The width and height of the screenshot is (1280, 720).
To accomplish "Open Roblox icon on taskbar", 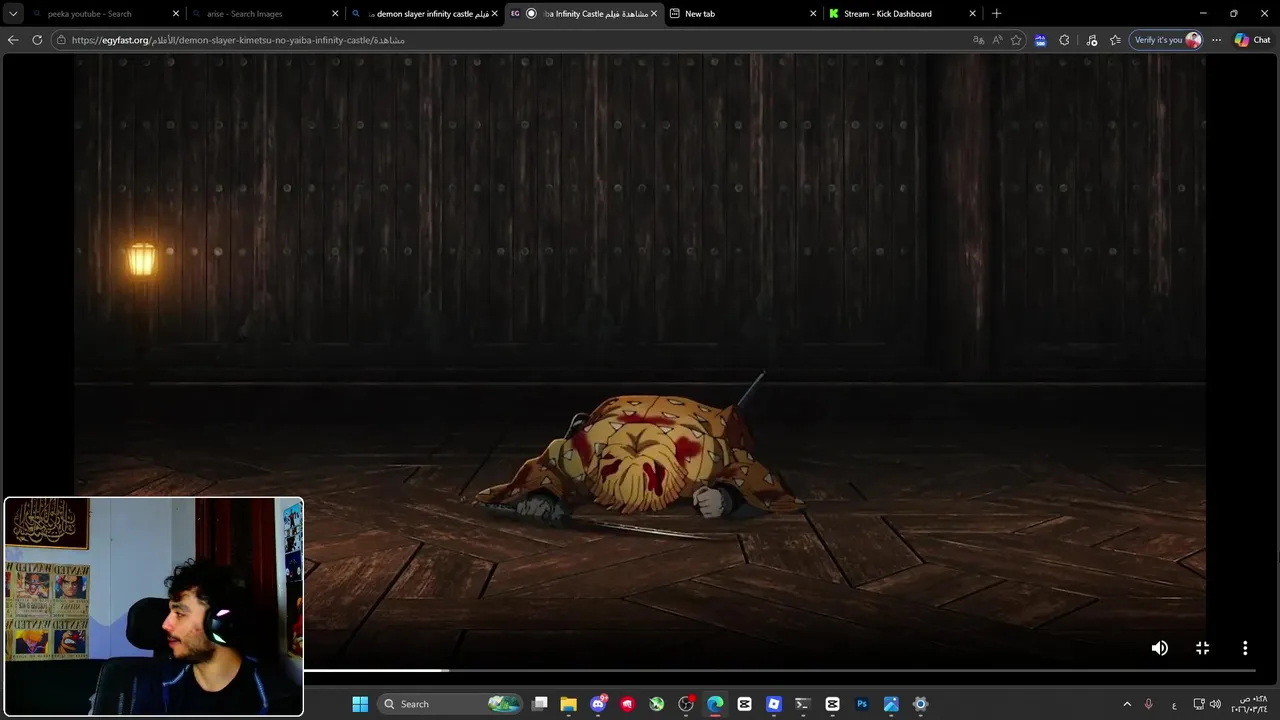I will point(773,704).
